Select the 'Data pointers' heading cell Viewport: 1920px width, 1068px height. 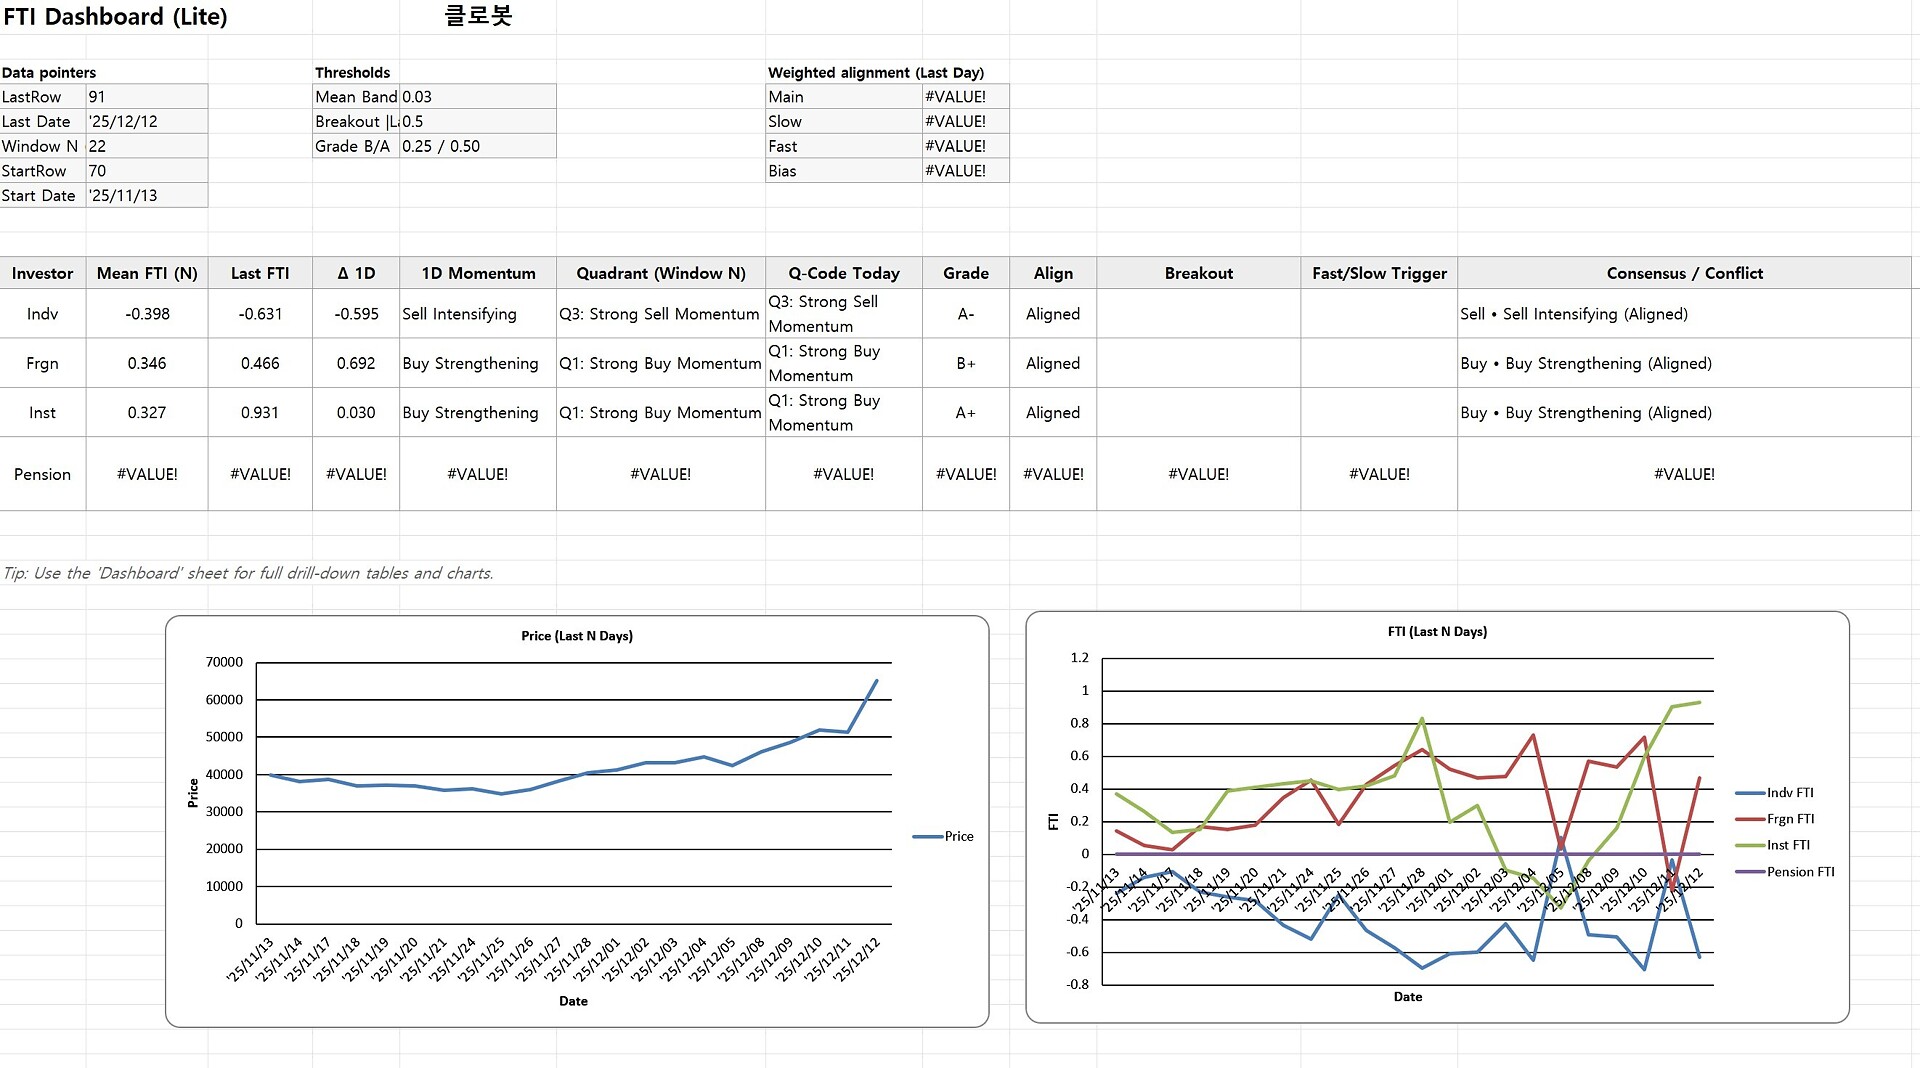[49, 72]
